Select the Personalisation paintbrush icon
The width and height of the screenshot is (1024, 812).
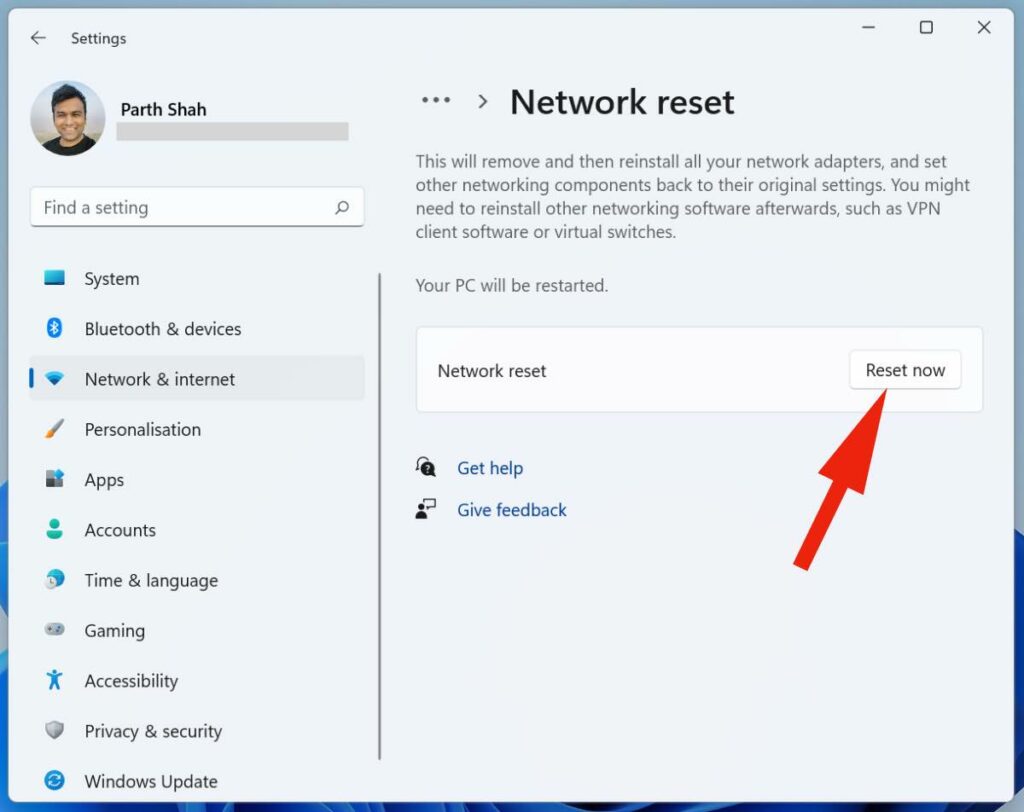point(55,429)
